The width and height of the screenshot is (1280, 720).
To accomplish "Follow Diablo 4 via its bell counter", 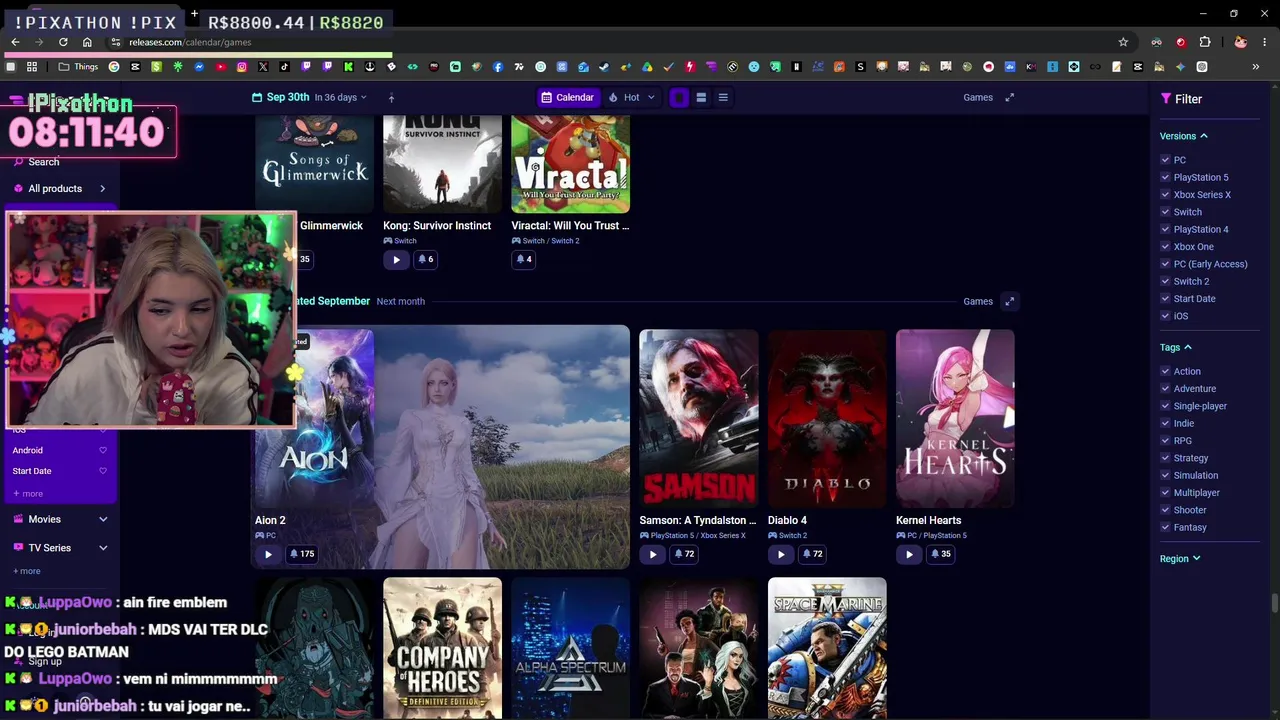I will pos(811,554).
